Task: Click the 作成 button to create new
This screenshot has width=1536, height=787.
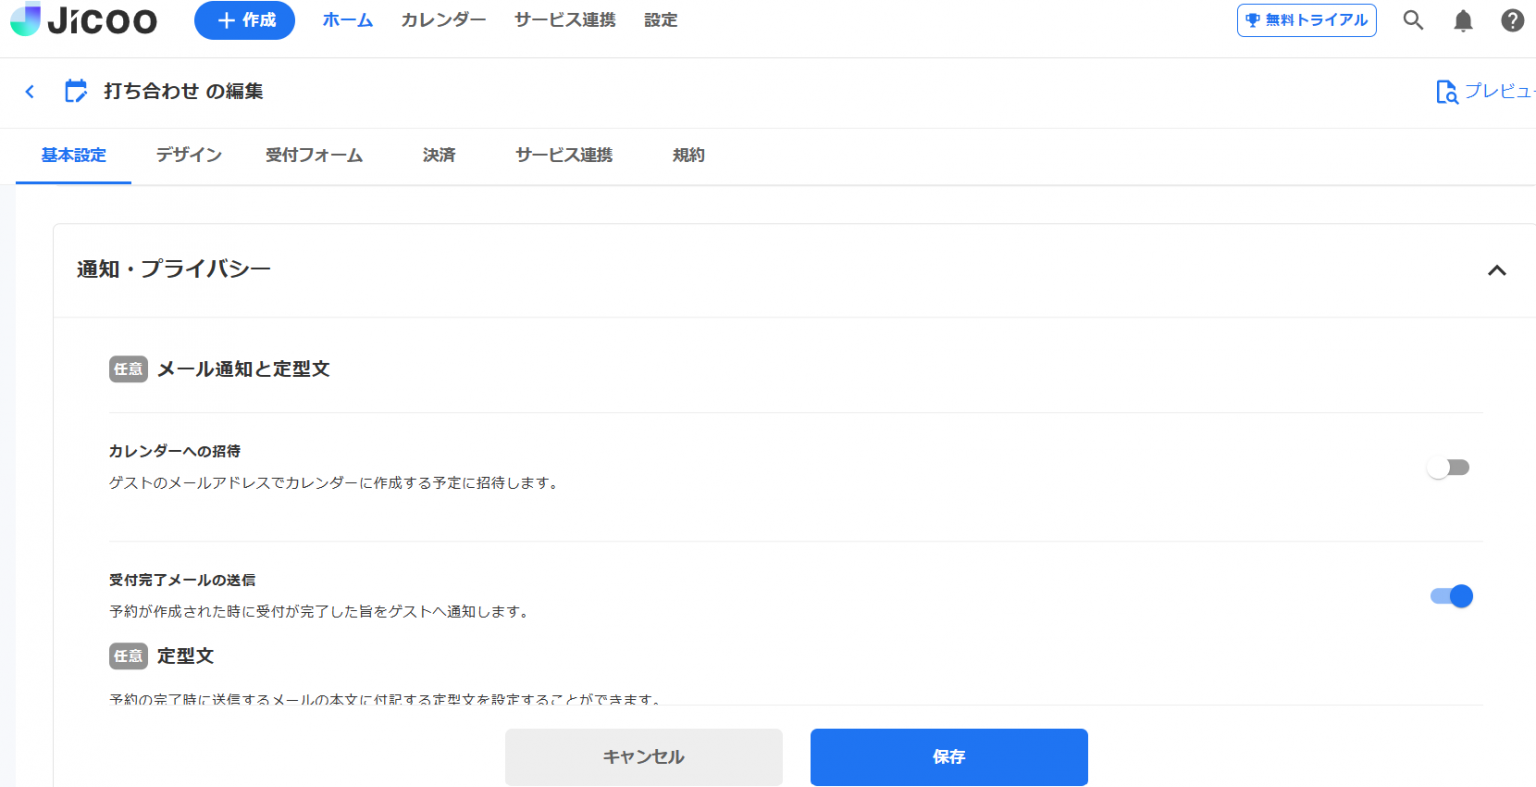Action: point(244,19)
